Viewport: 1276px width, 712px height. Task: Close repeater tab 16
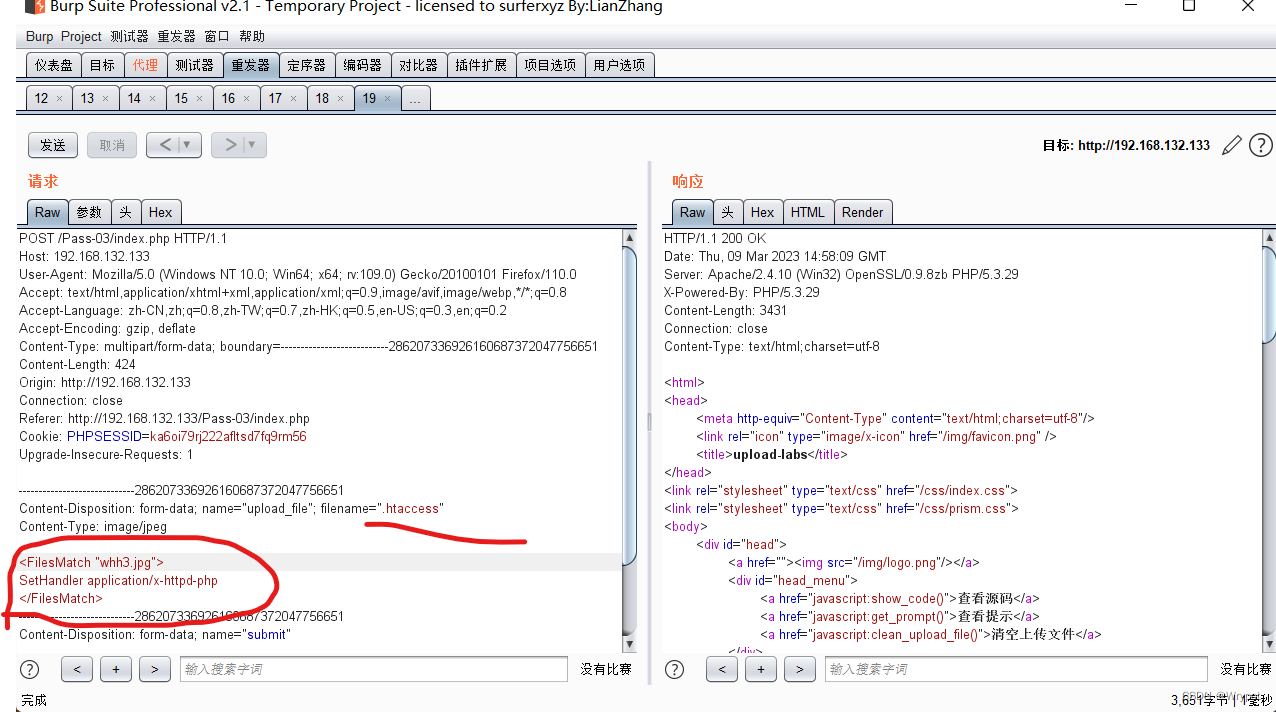click(247, 98)
